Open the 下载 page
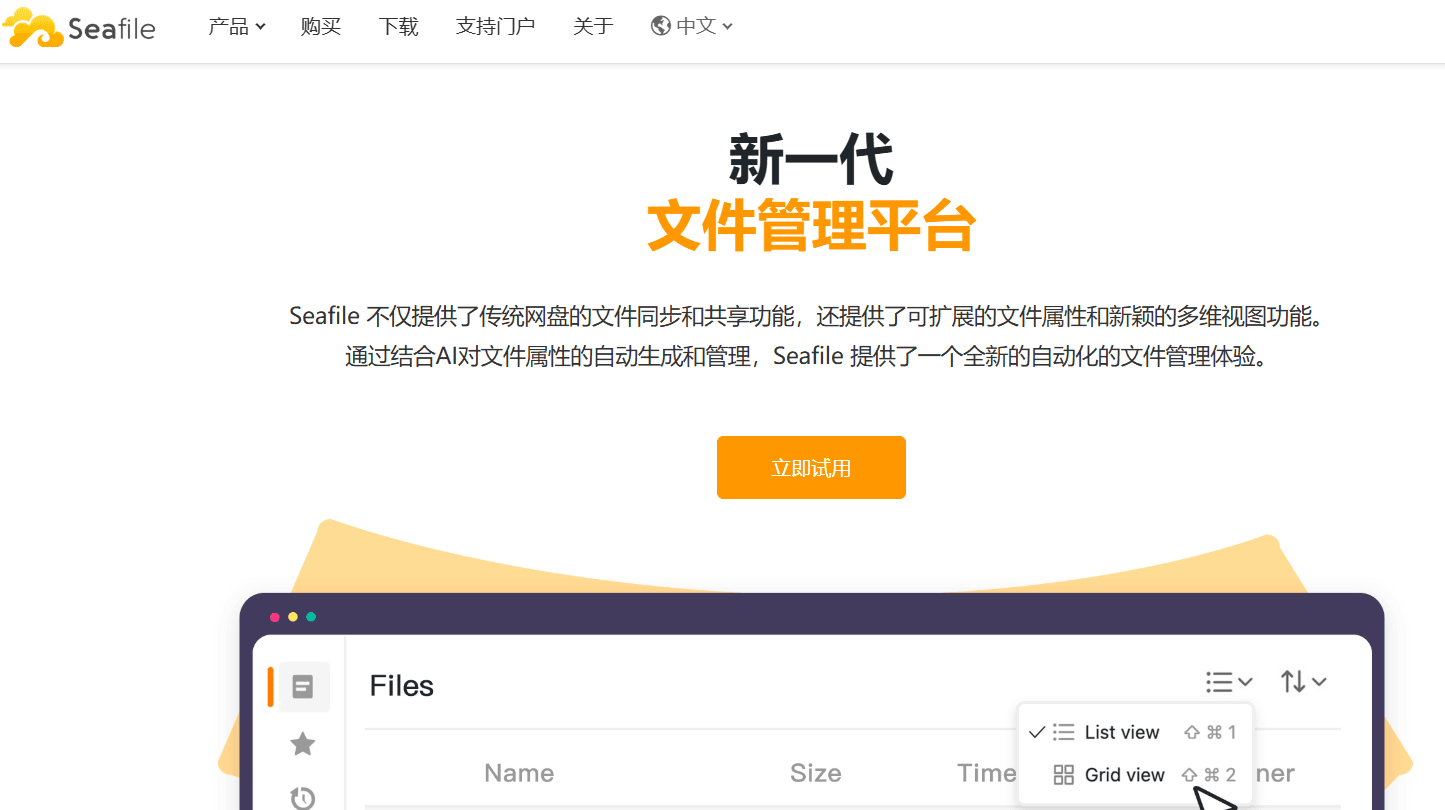This screenshot has height=810, width=1445. [398, 27]
